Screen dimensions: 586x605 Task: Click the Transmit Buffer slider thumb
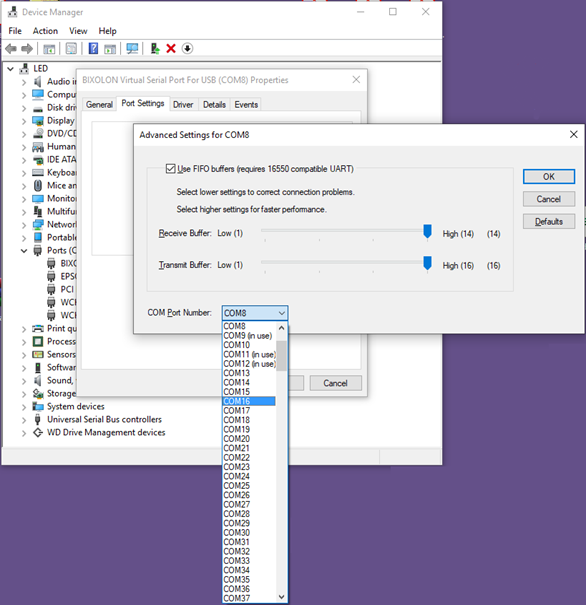(427, 263)
